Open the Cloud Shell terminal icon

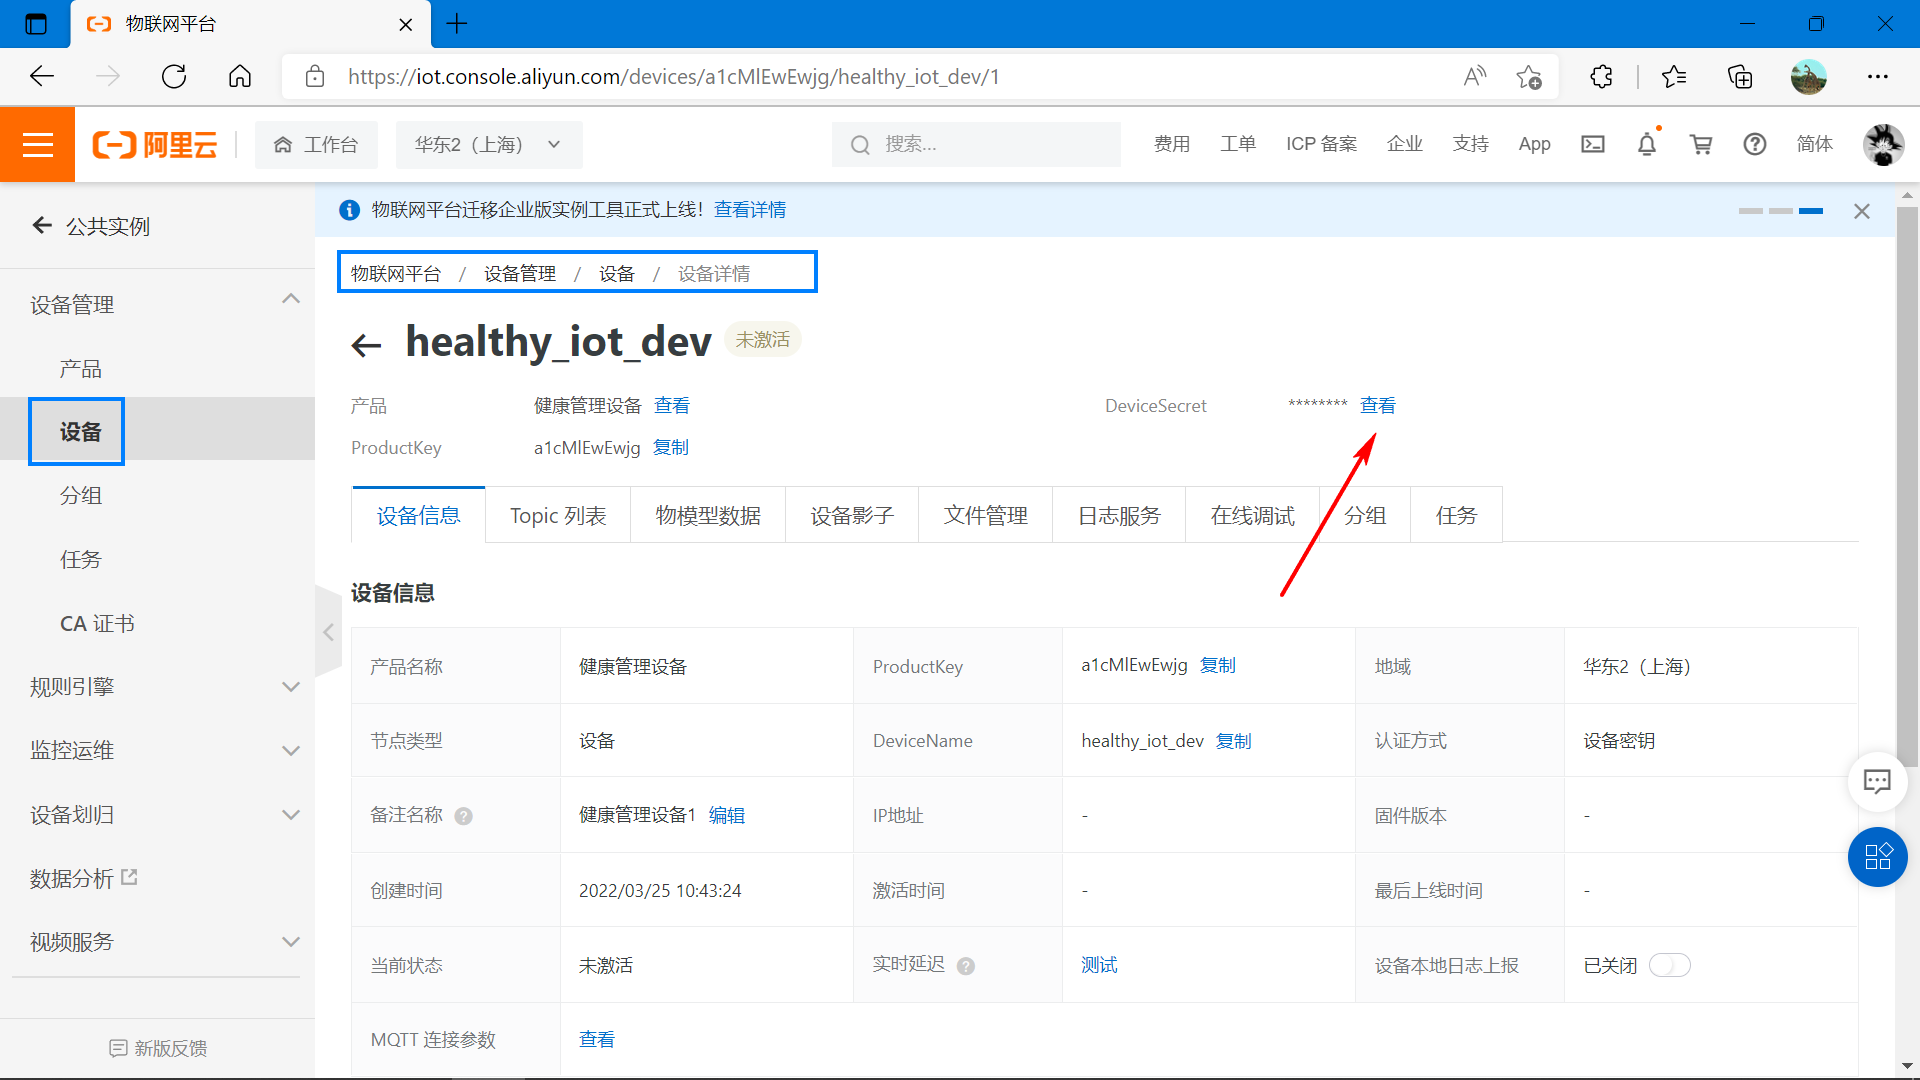[1593, 145]
